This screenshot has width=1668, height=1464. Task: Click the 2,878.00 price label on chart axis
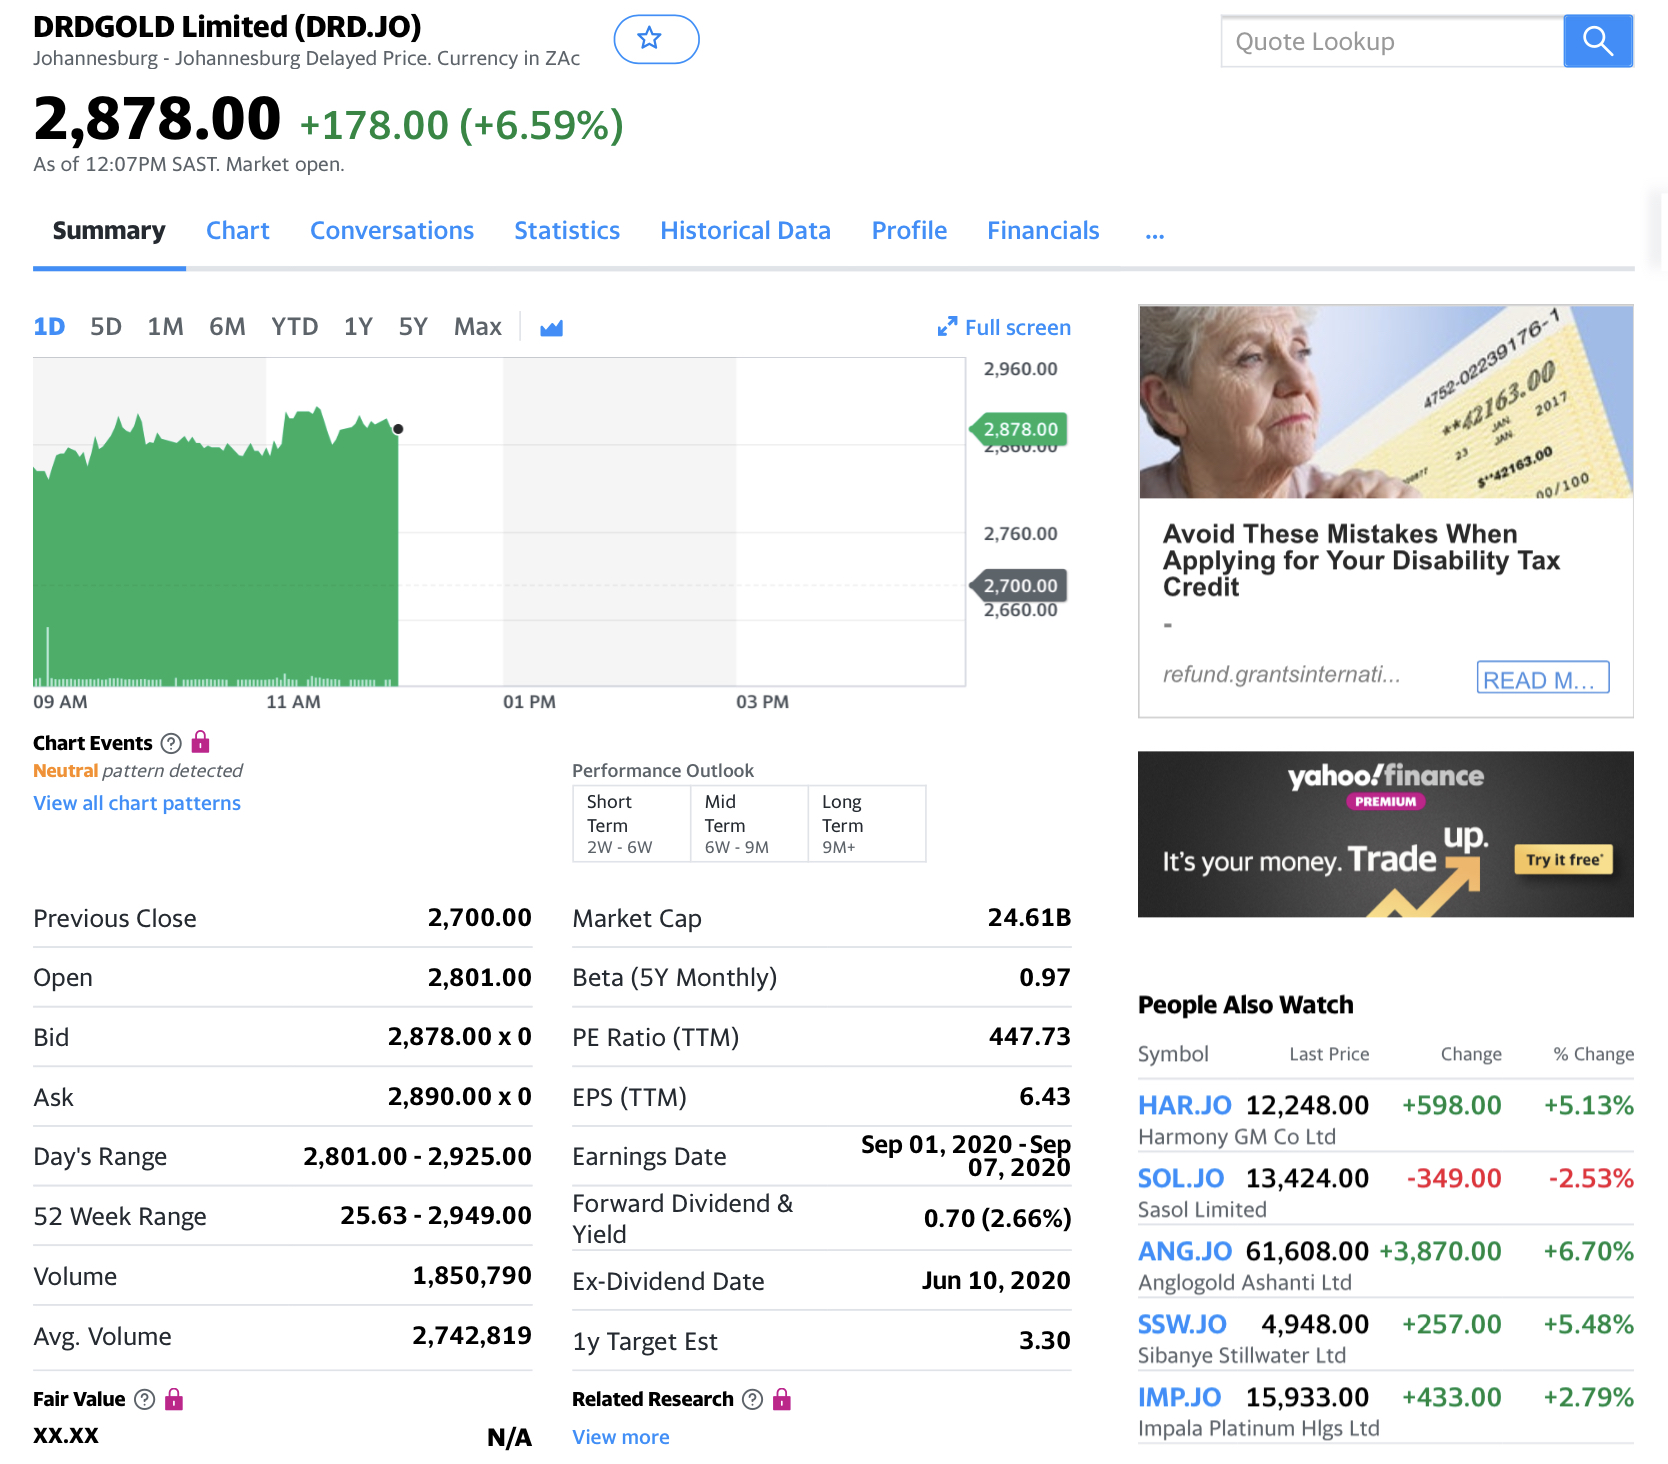[1019, 429]
